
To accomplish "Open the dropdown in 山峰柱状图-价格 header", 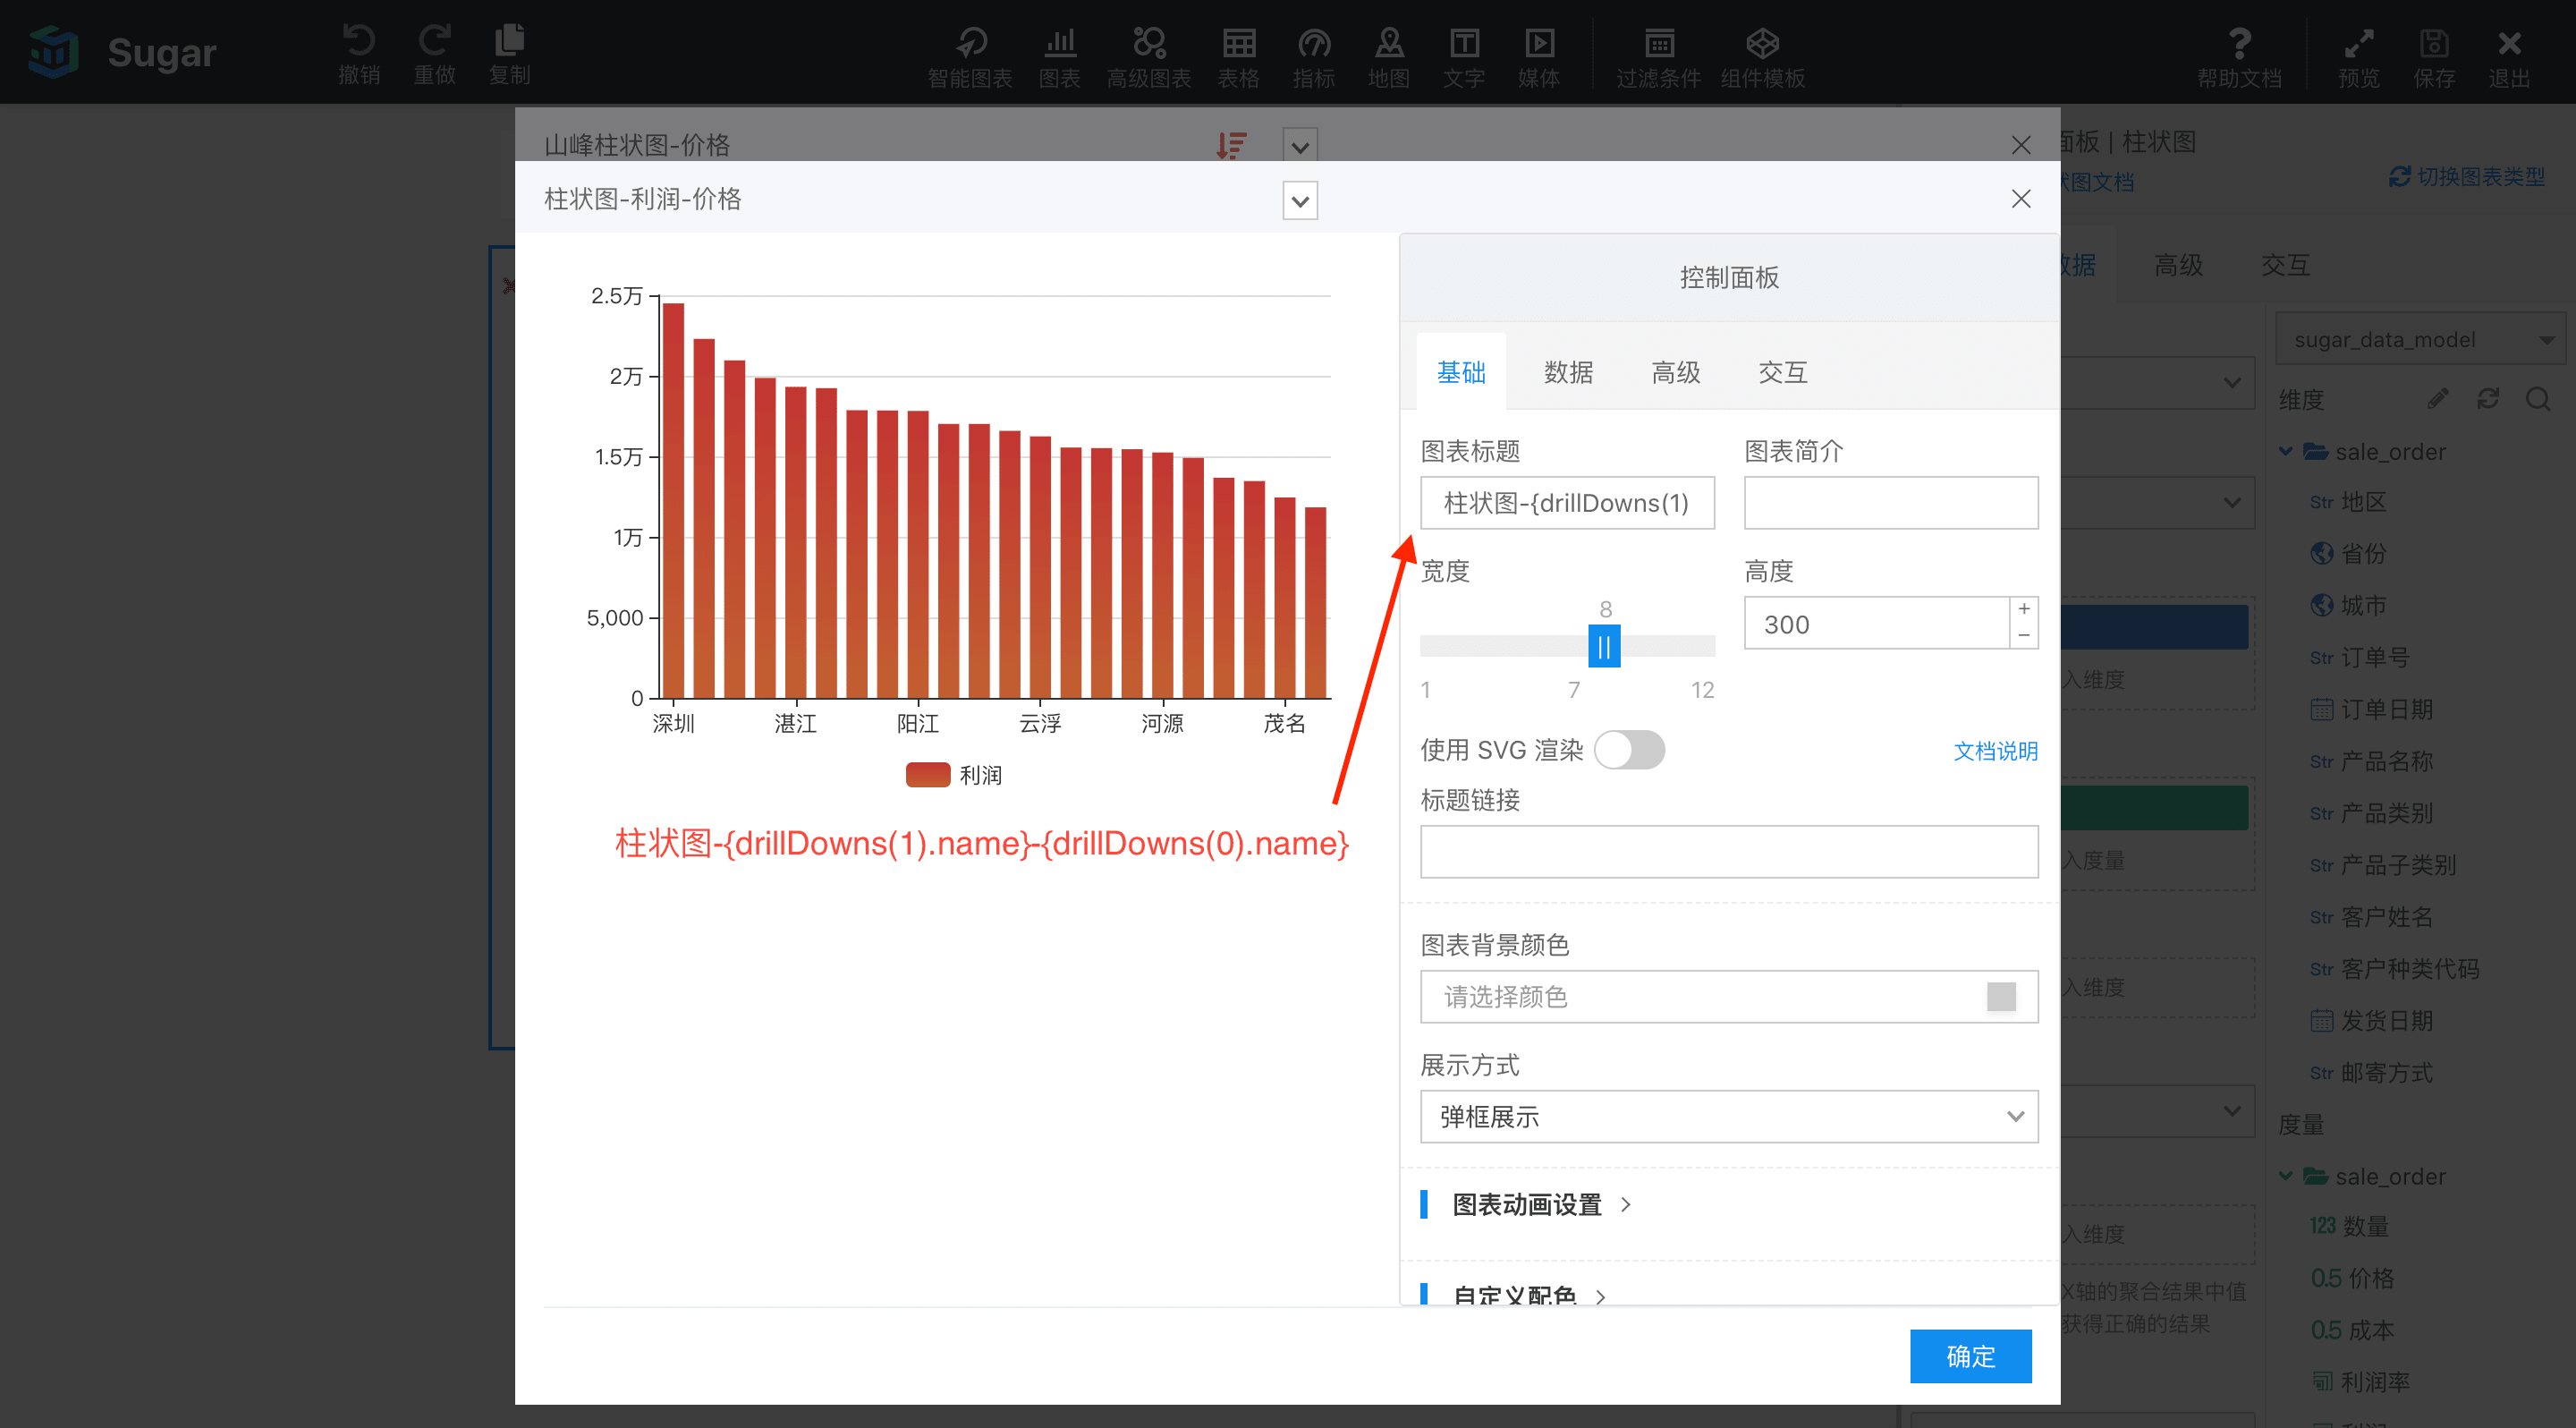I will tap(1300, 147).
